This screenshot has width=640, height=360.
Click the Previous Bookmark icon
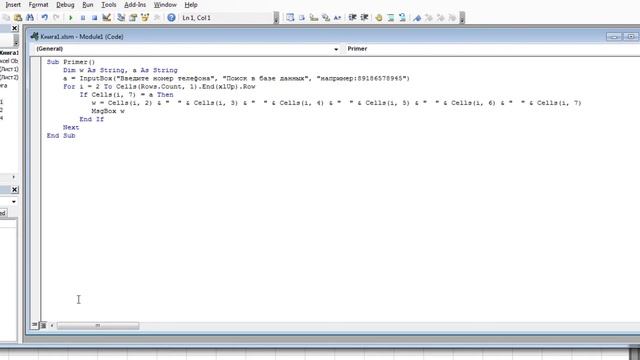(440, 18)
